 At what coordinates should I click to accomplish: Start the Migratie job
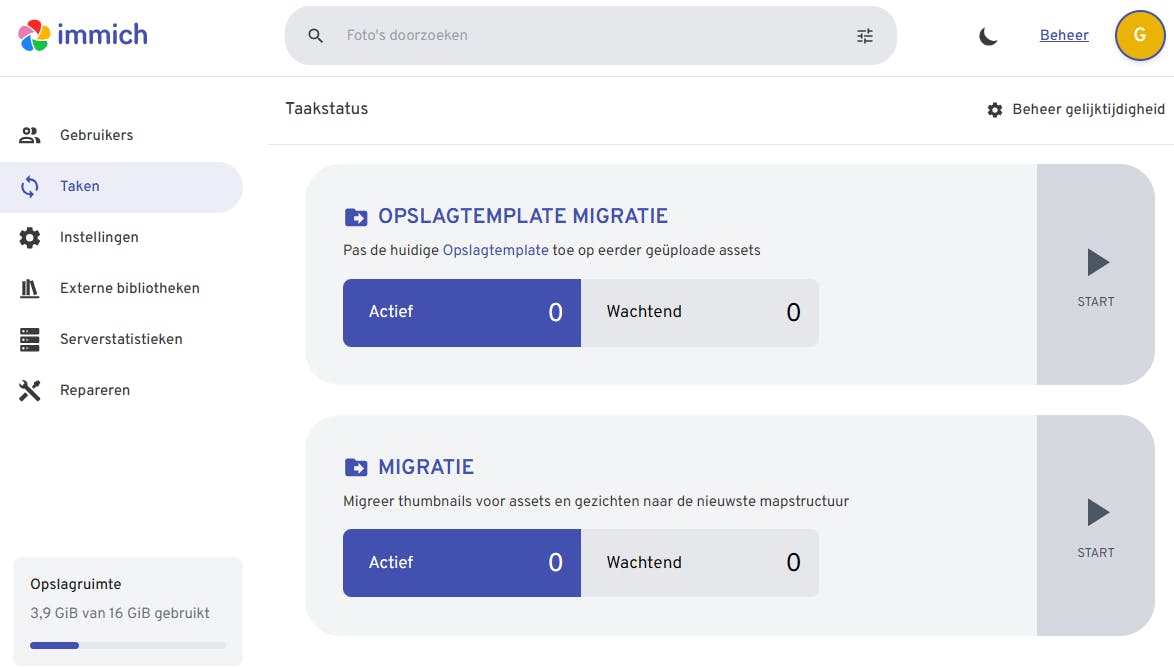[x=1096, y=526]
